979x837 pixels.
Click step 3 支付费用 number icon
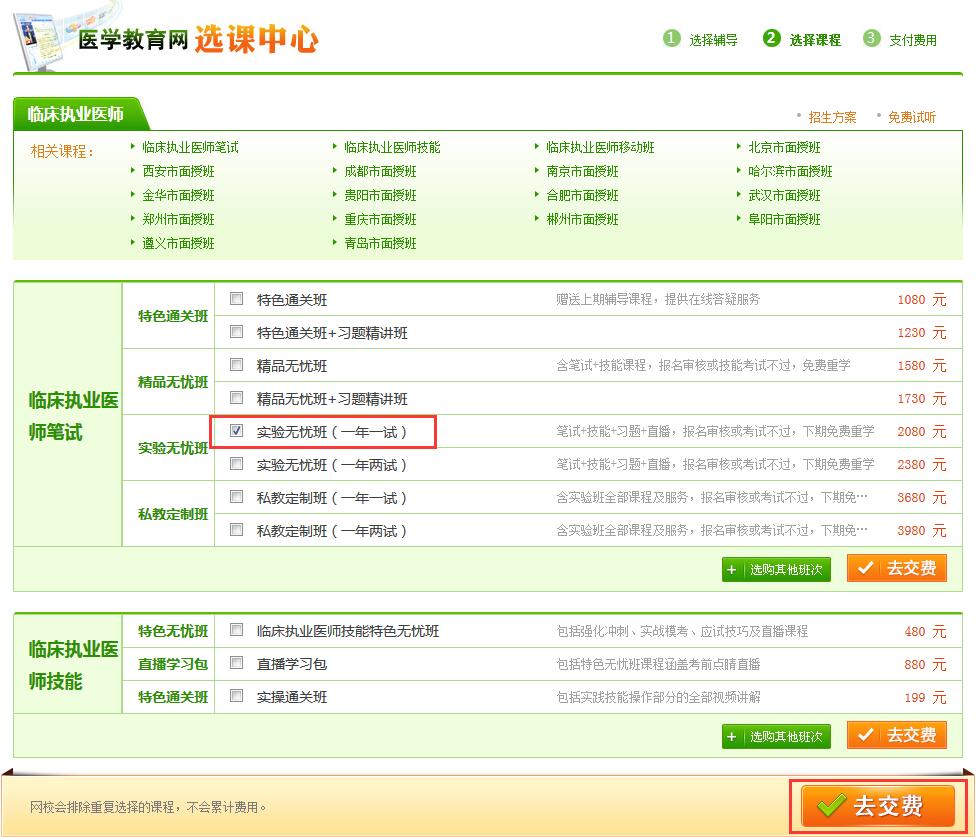tap(872, 39)
